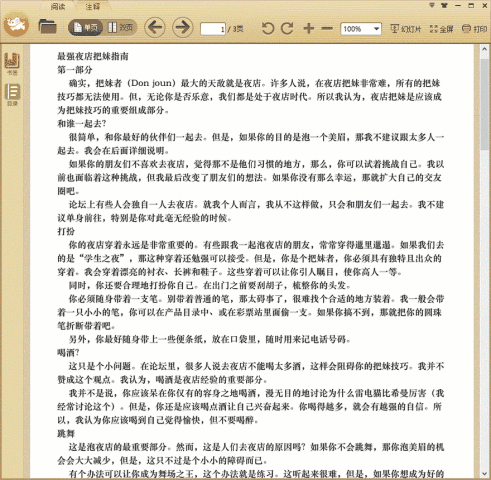
Task: Enter fullscreen mode (全屏)
Action: (441, 29)
